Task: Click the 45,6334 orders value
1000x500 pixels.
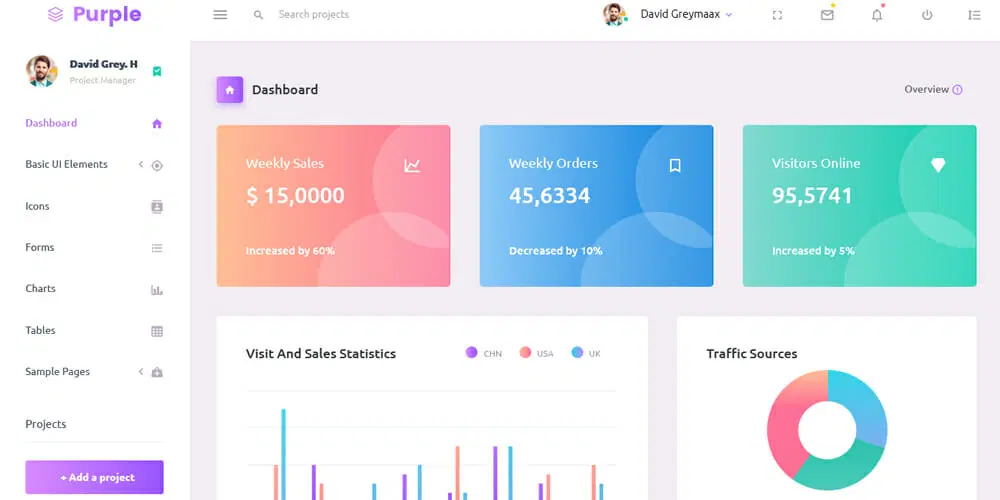Action: [x=550, y=195]
